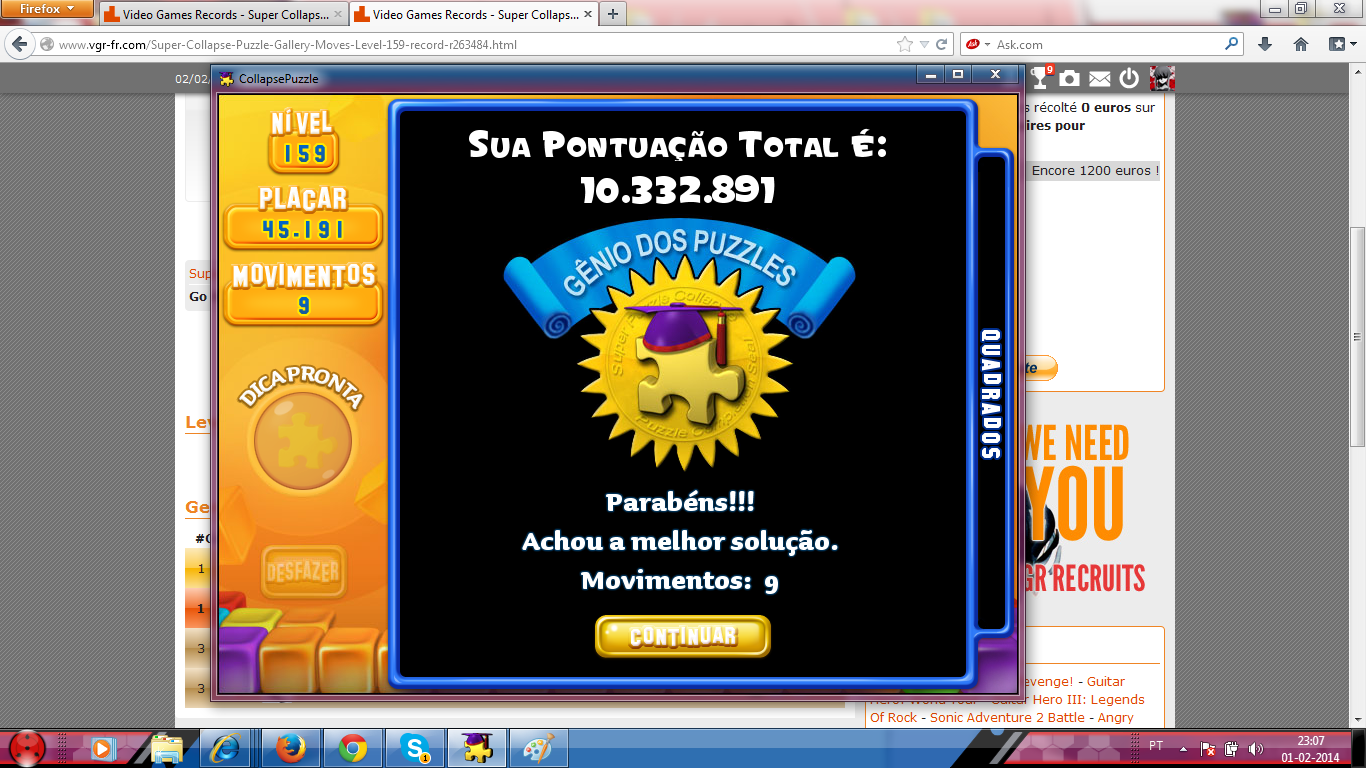The height and width of the screenshot is (768, 1366).
Task: Click the camera icon in site header
Action: click(x=1070, y=78)
